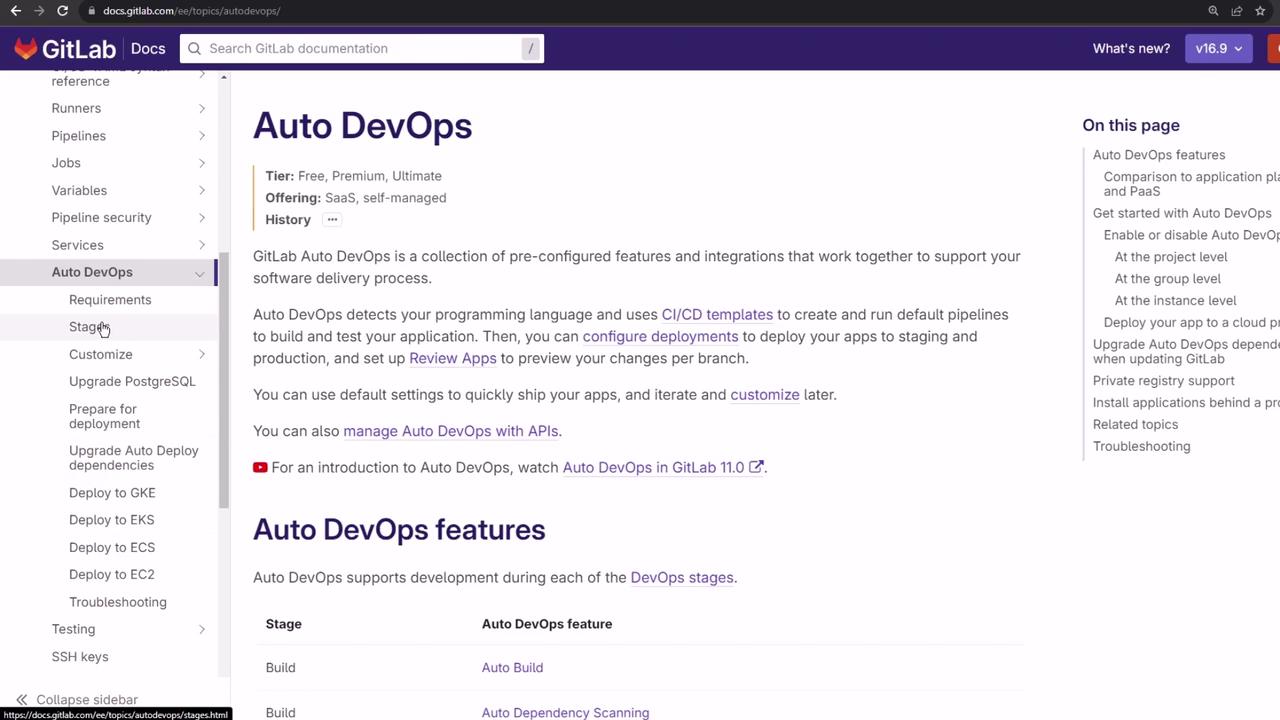Image resolution: width=1280 pixels, height=720 pixels.
Task: Open the Auto DevOps in GitLab 11.0 video link
Action: pyautogui.click(x=663, y=467)
